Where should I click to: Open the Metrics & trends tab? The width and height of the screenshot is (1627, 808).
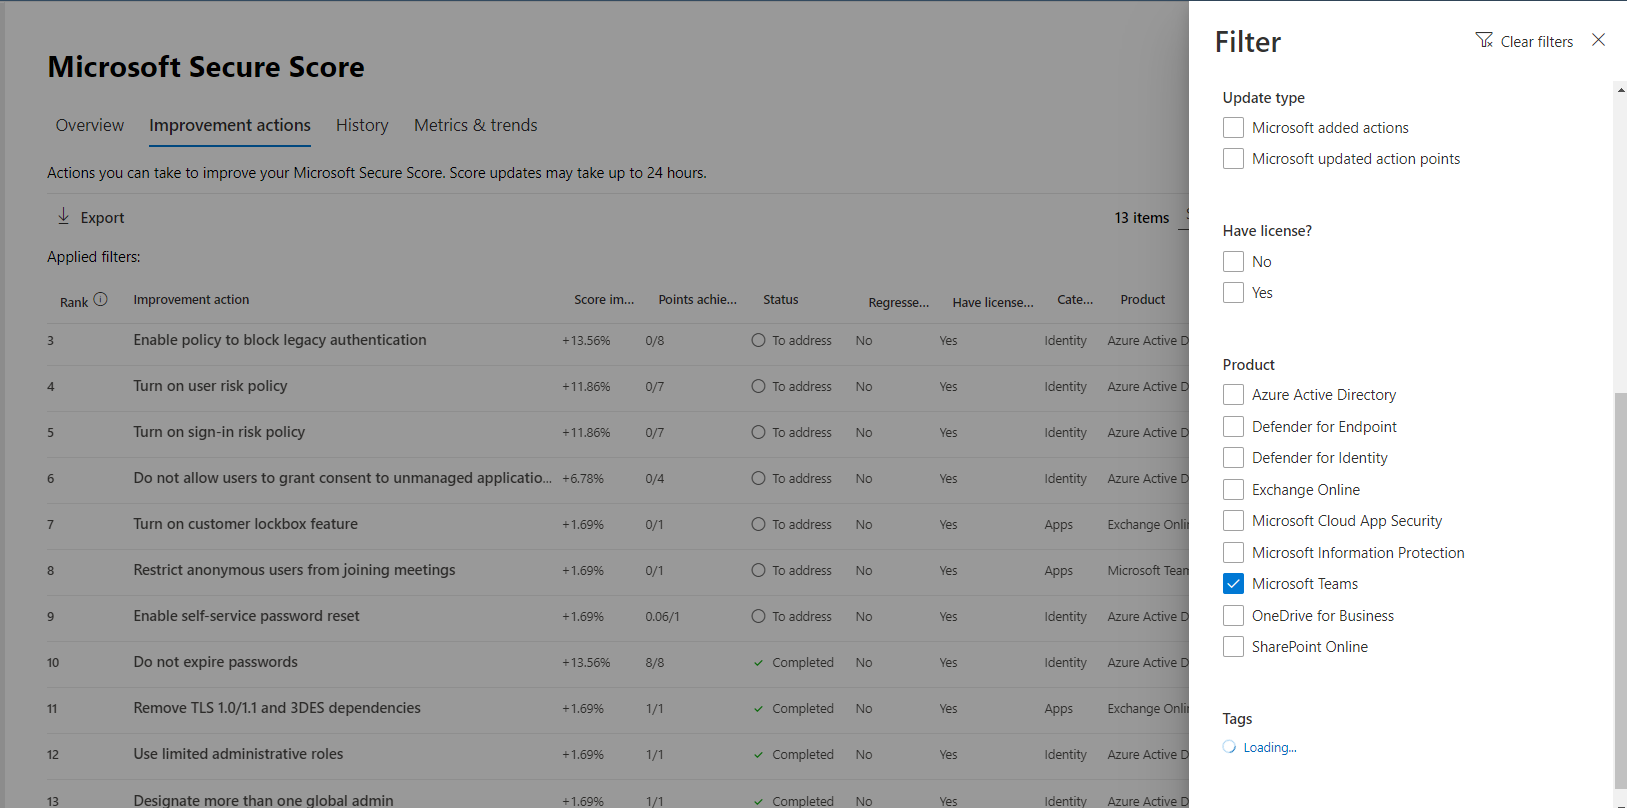[476, 125]
